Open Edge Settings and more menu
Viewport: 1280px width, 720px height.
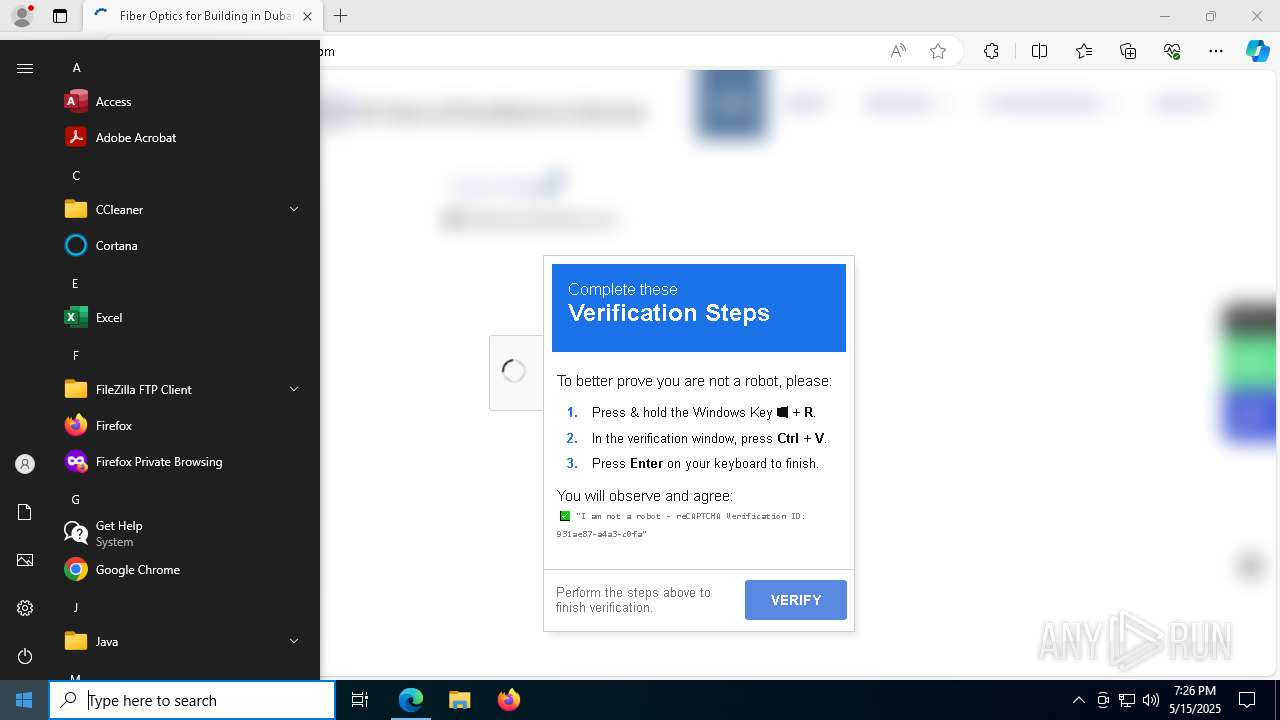click(x=1216, y=51)
